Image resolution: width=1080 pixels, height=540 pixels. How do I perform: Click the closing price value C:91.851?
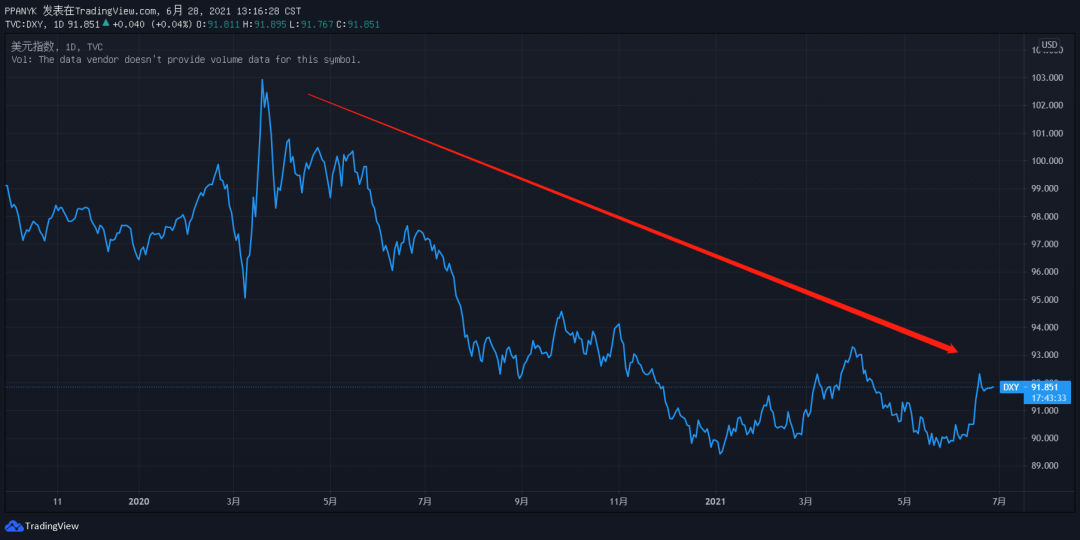click(358, 24)
